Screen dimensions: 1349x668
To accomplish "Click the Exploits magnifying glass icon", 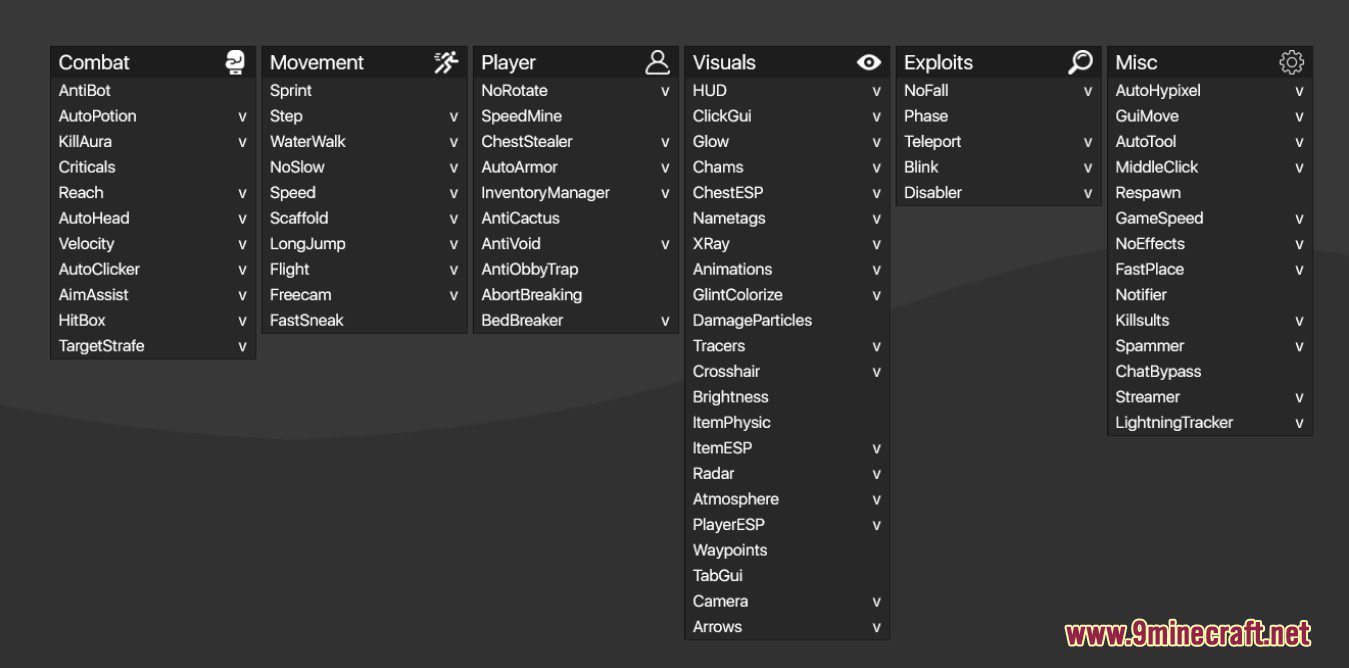I will pos(1080,62).
